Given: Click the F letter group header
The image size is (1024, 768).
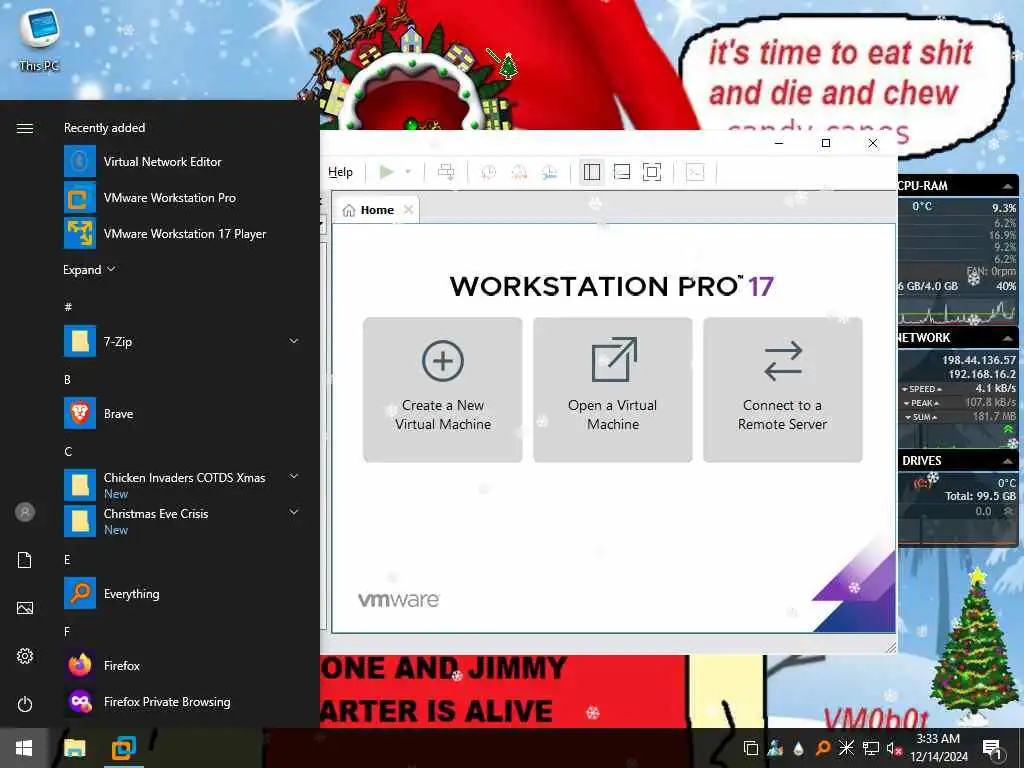Looking at the screenshot, I should click(x=67, y=632).
